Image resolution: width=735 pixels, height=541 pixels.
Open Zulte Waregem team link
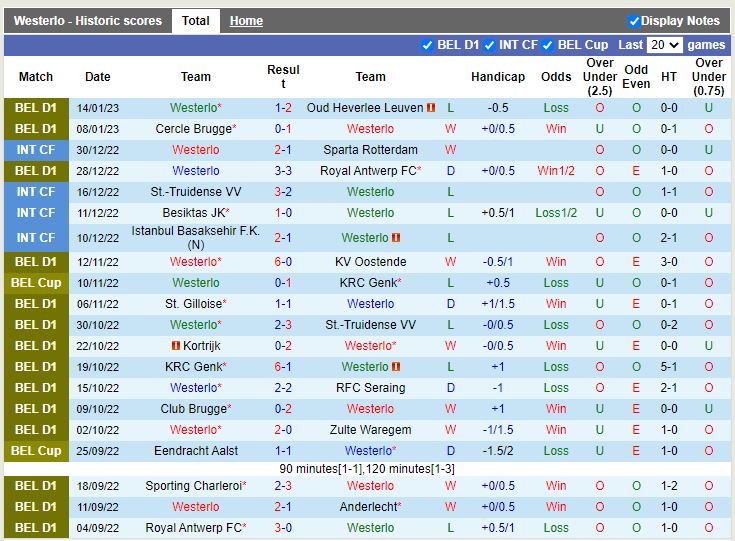[x=370, y=430]
